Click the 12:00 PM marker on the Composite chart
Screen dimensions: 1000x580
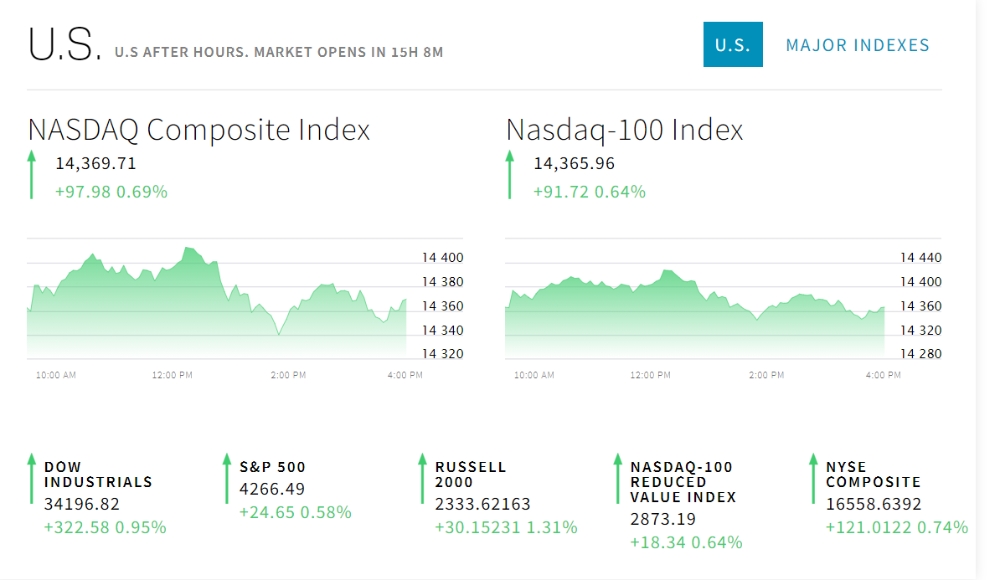(172, 375)
